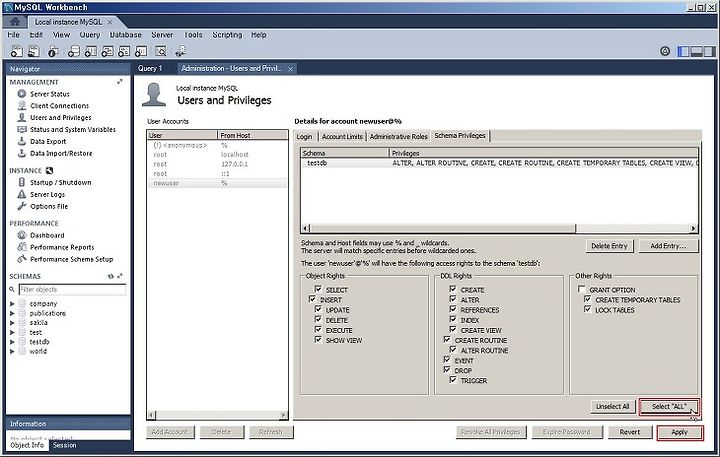Image resolution: width=720 pixels, height=457 pixels.
Task: Open Startup / Shutdown under Instance
Action: pyautogui.click(x=61, y=182)
